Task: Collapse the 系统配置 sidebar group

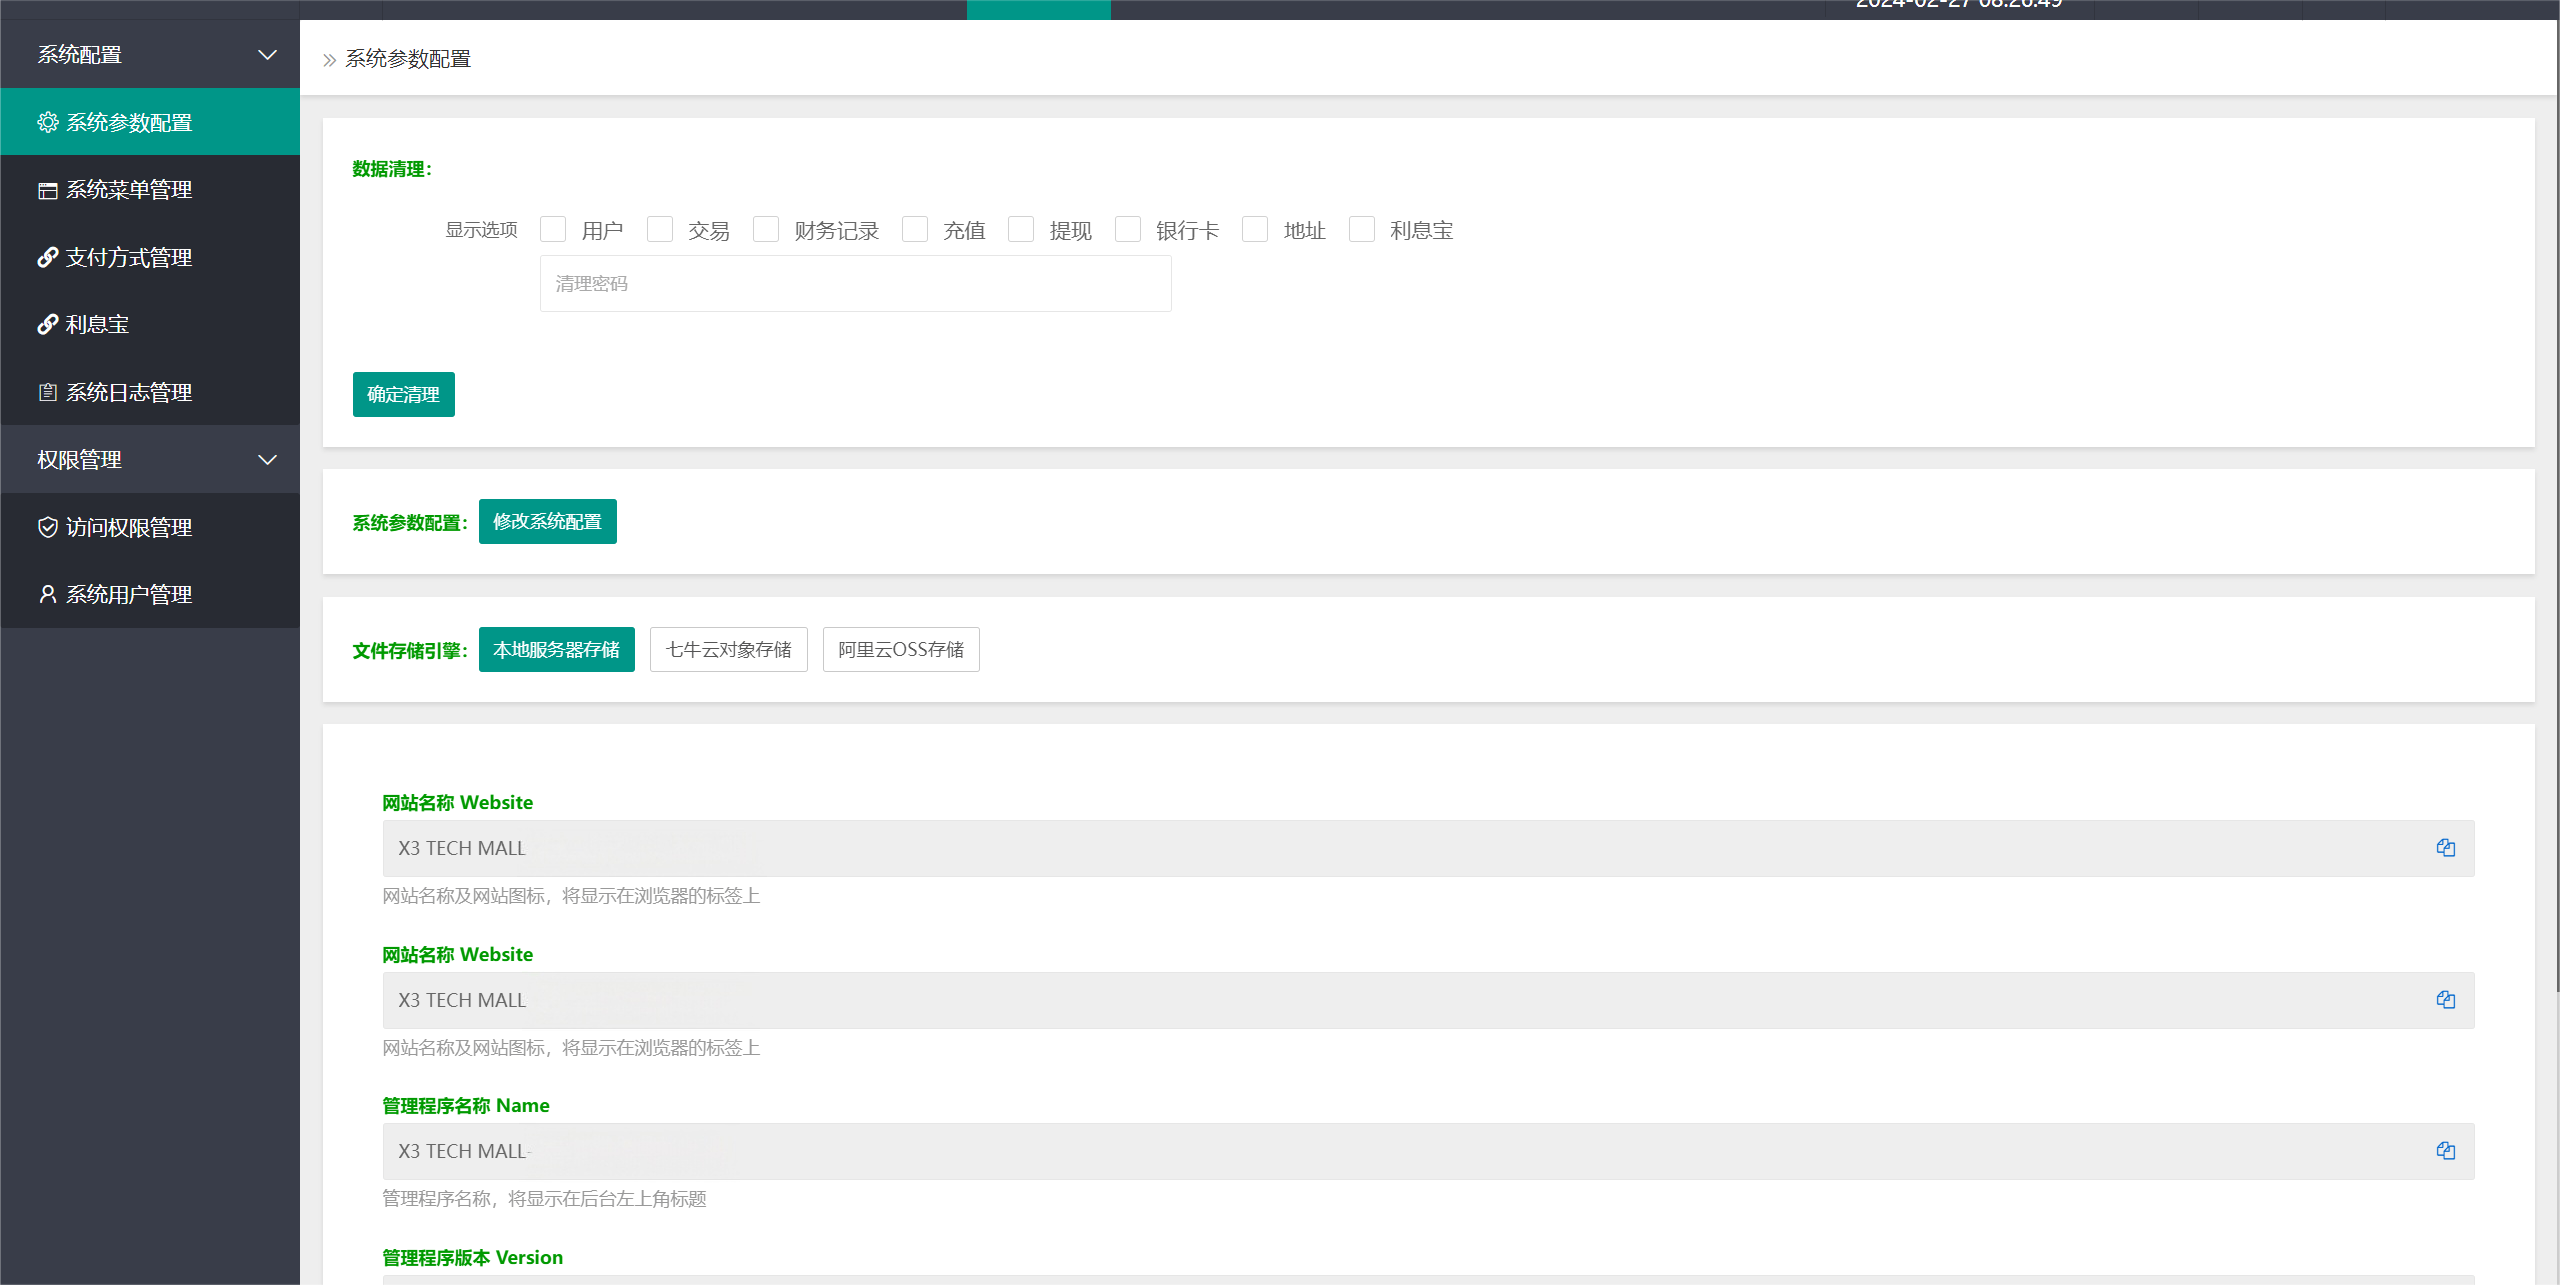Action: click(267, 55)
